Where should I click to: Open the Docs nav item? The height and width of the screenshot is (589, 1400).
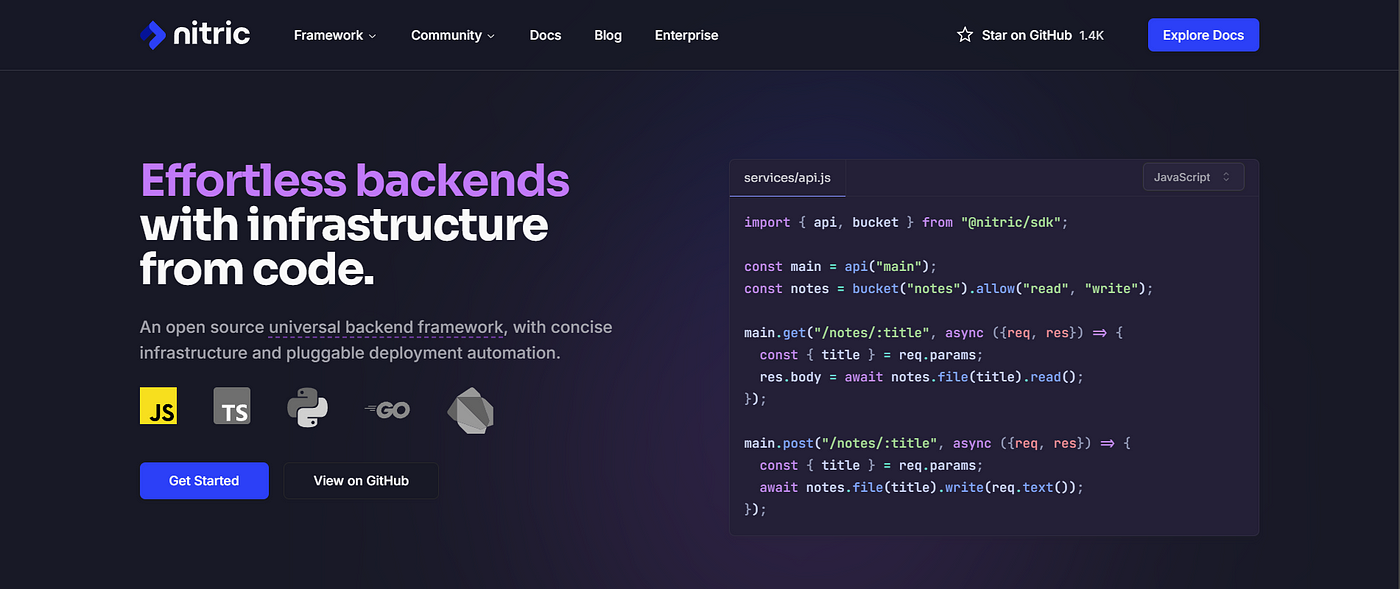(545, 35)
